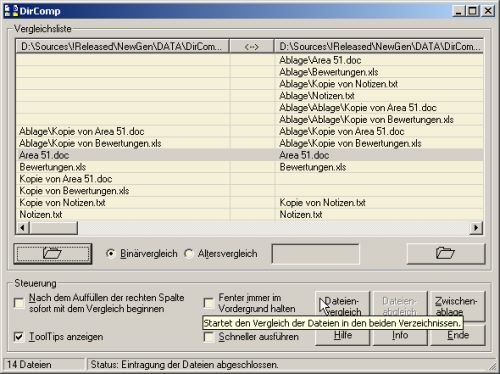Viewport: 500px width, 374px height.
Task: Select 'Ablage\Ablage\Kopie von Area 51.doc'
Action: pos(358,108)
